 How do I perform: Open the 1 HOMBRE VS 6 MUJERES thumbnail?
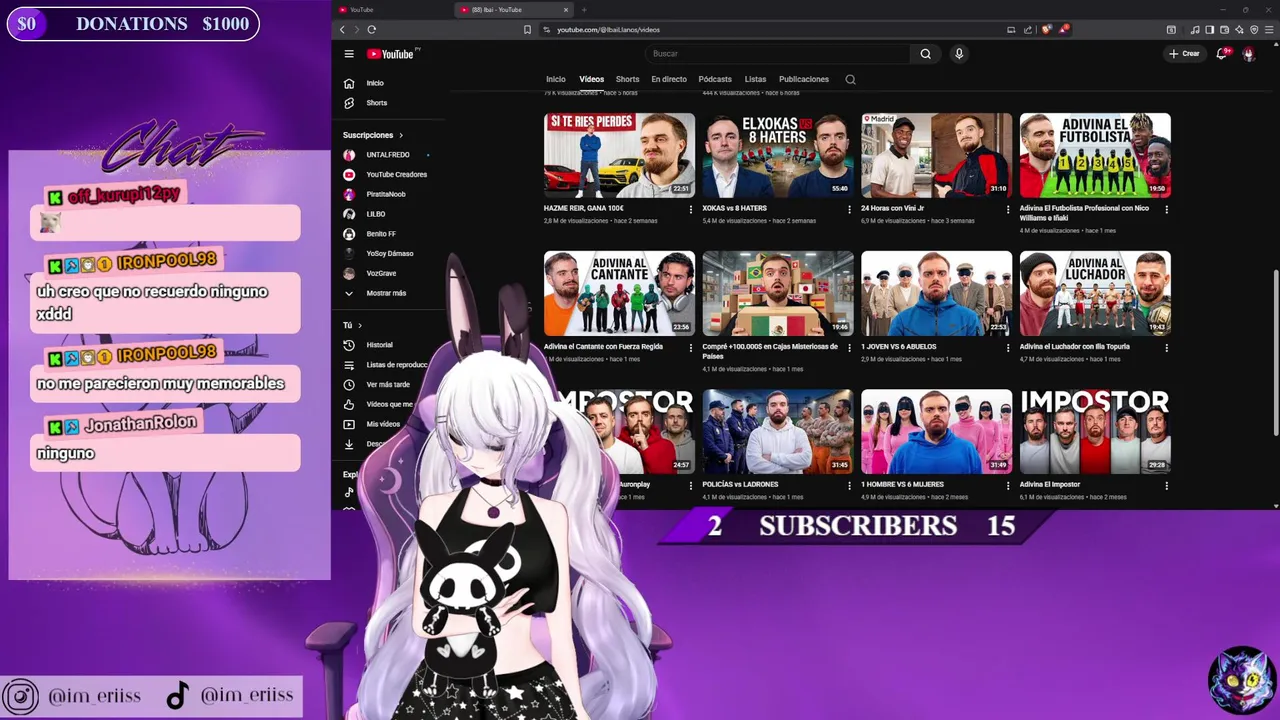click(937, 431)
